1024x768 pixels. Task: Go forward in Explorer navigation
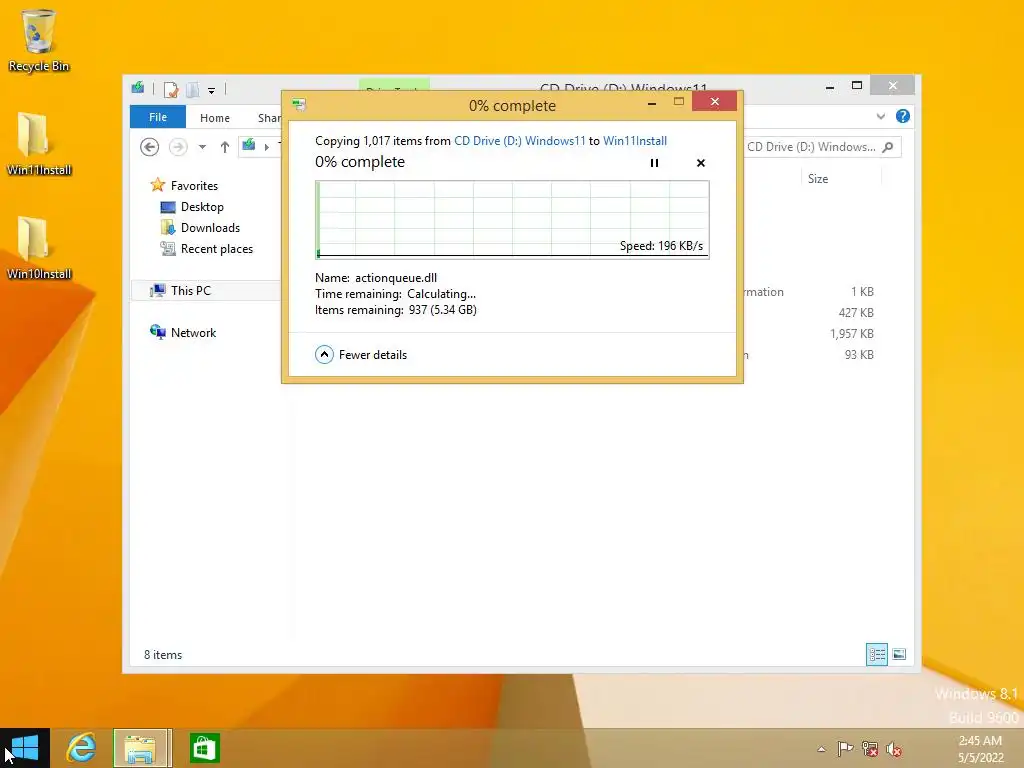point(178,147)
